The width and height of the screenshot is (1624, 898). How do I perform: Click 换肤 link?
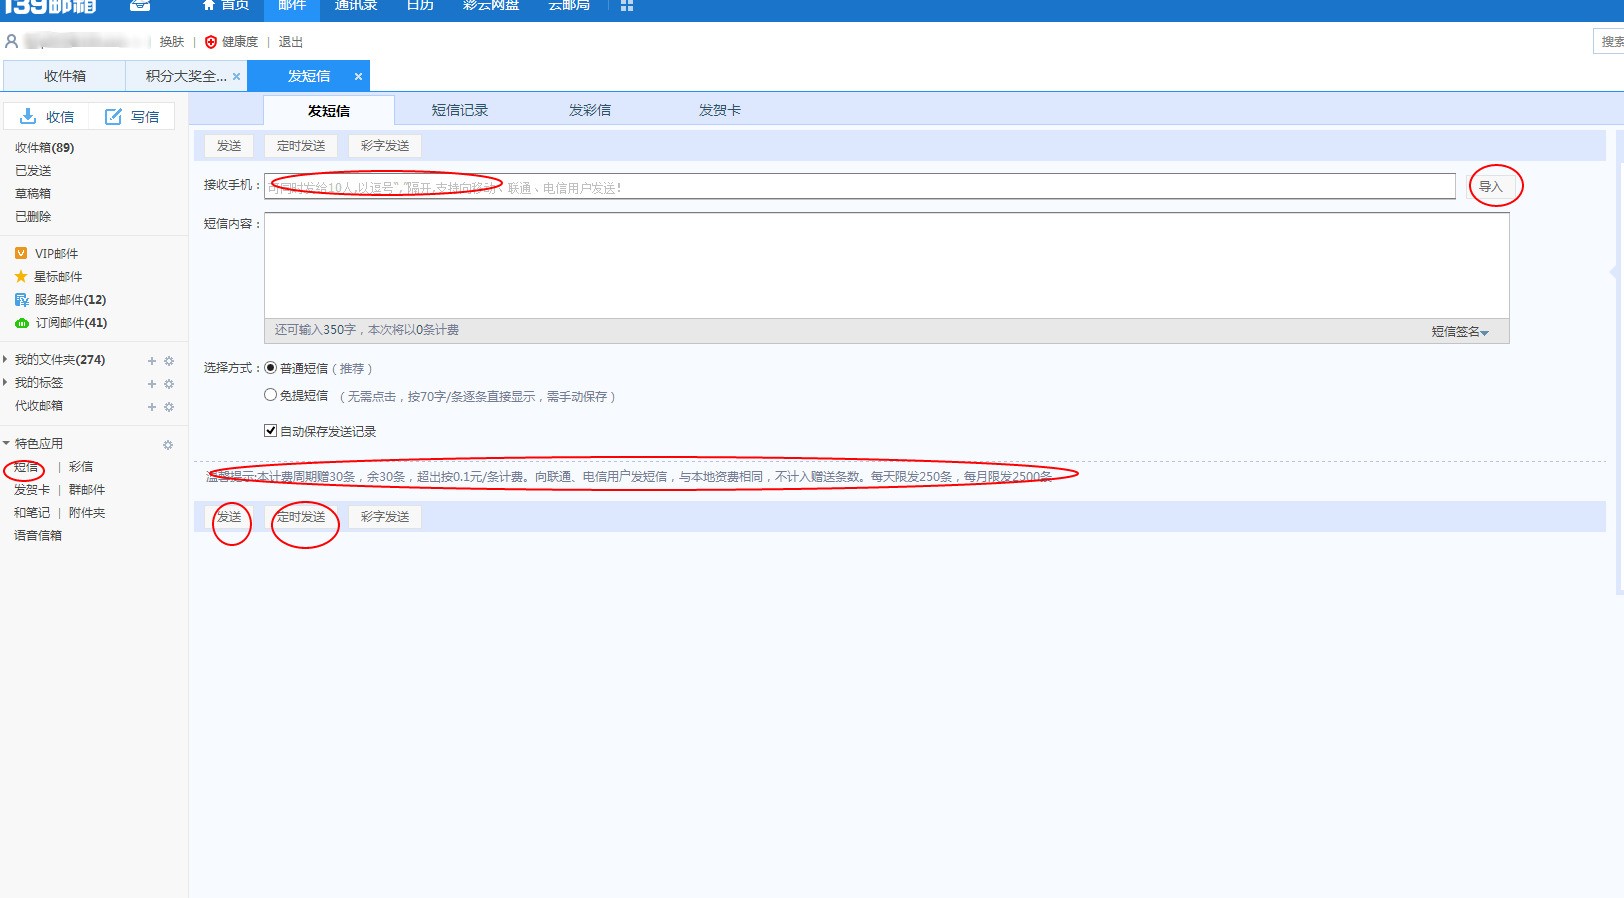pyautogui.click(x=172, y=42)
